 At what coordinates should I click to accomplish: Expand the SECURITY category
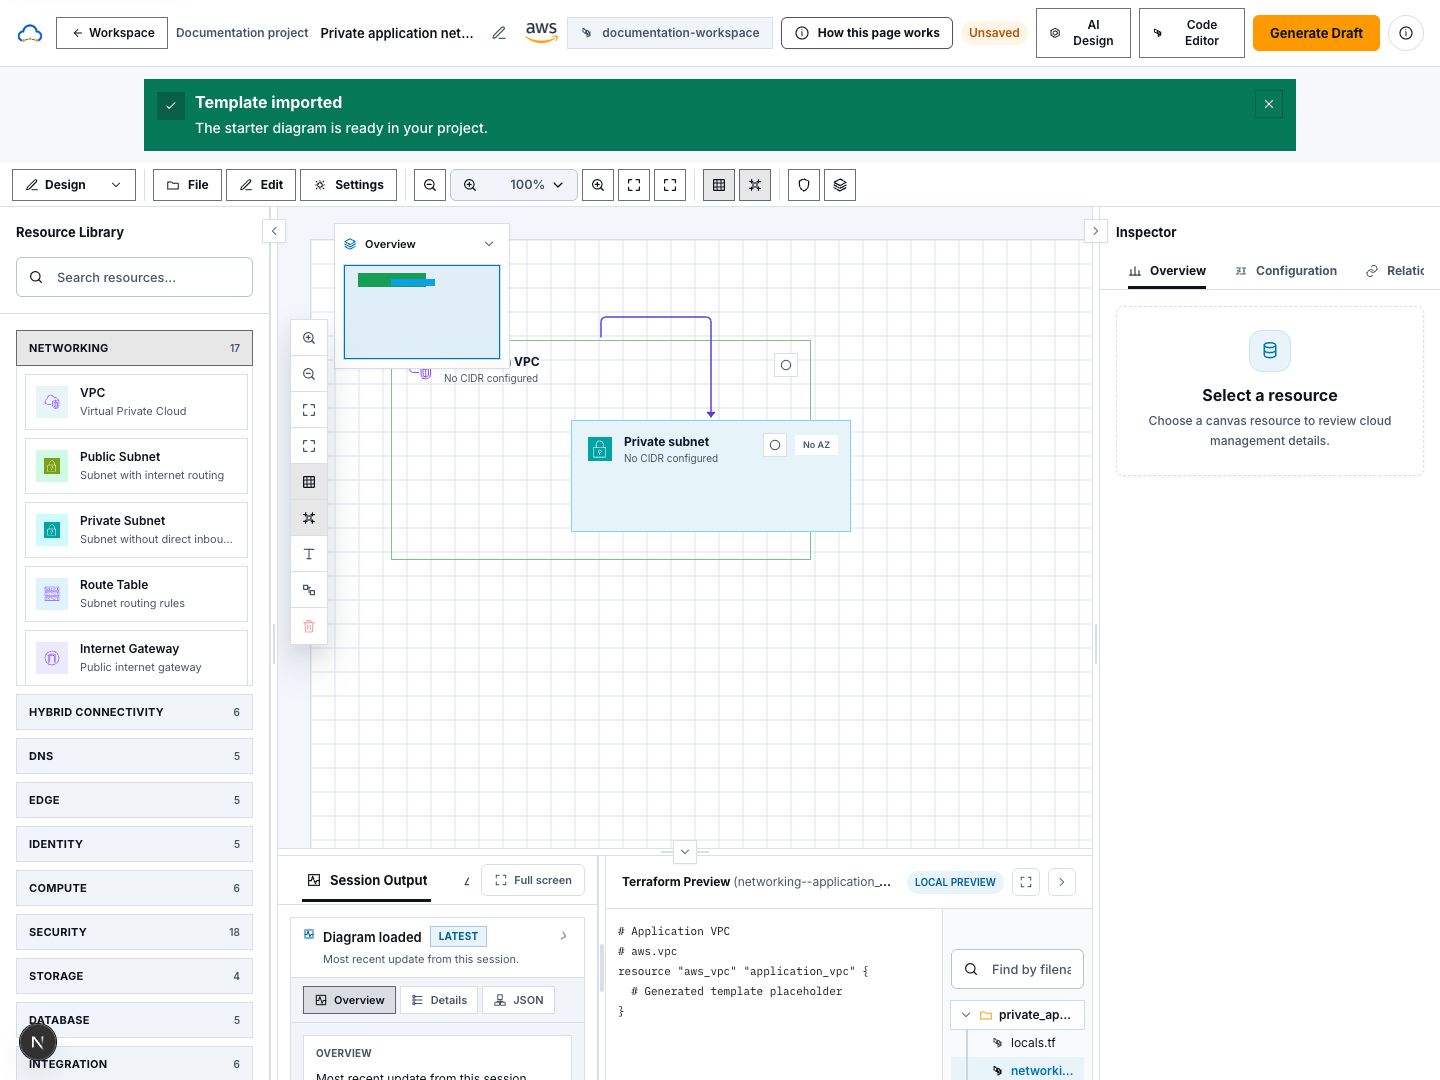(134, 932)
